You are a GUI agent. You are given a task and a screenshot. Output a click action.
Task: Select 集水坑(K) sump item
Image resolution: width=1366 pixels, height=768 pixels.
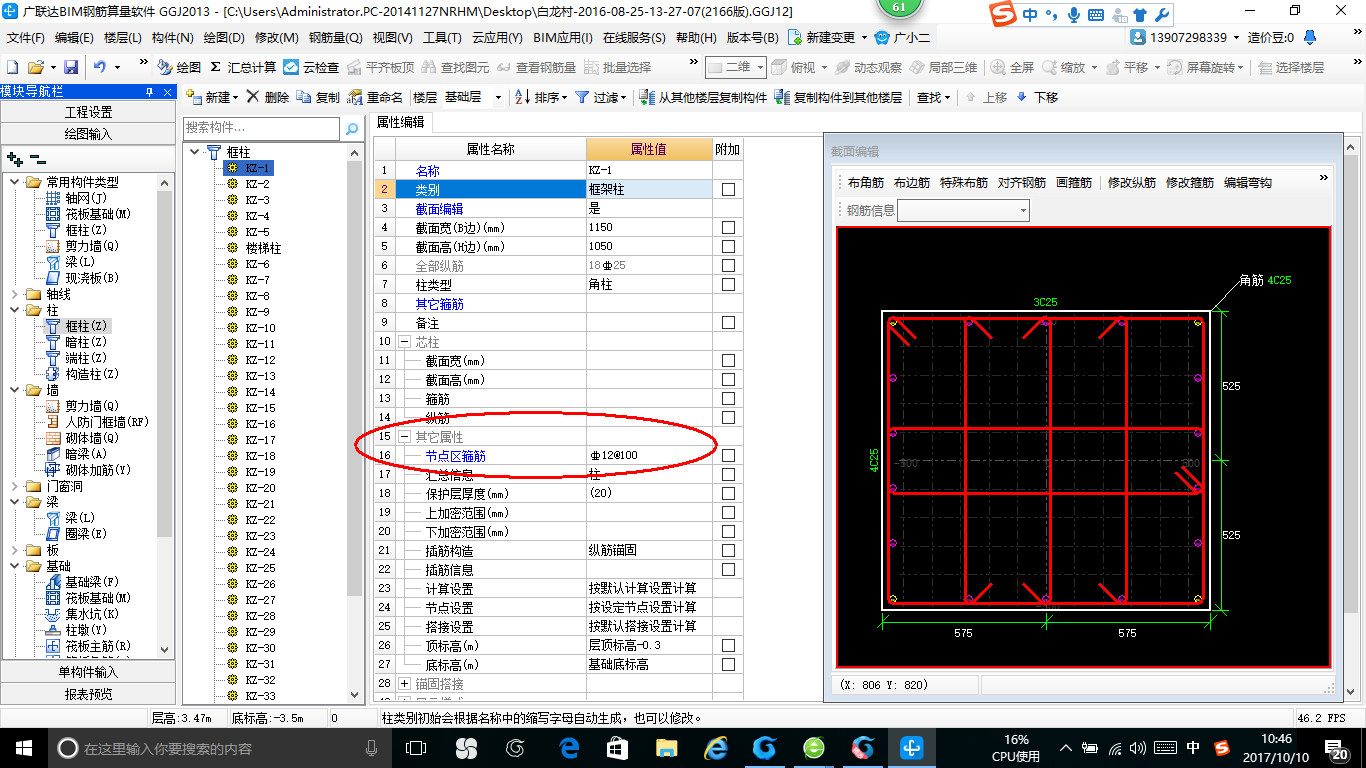[x=82, y=614]
